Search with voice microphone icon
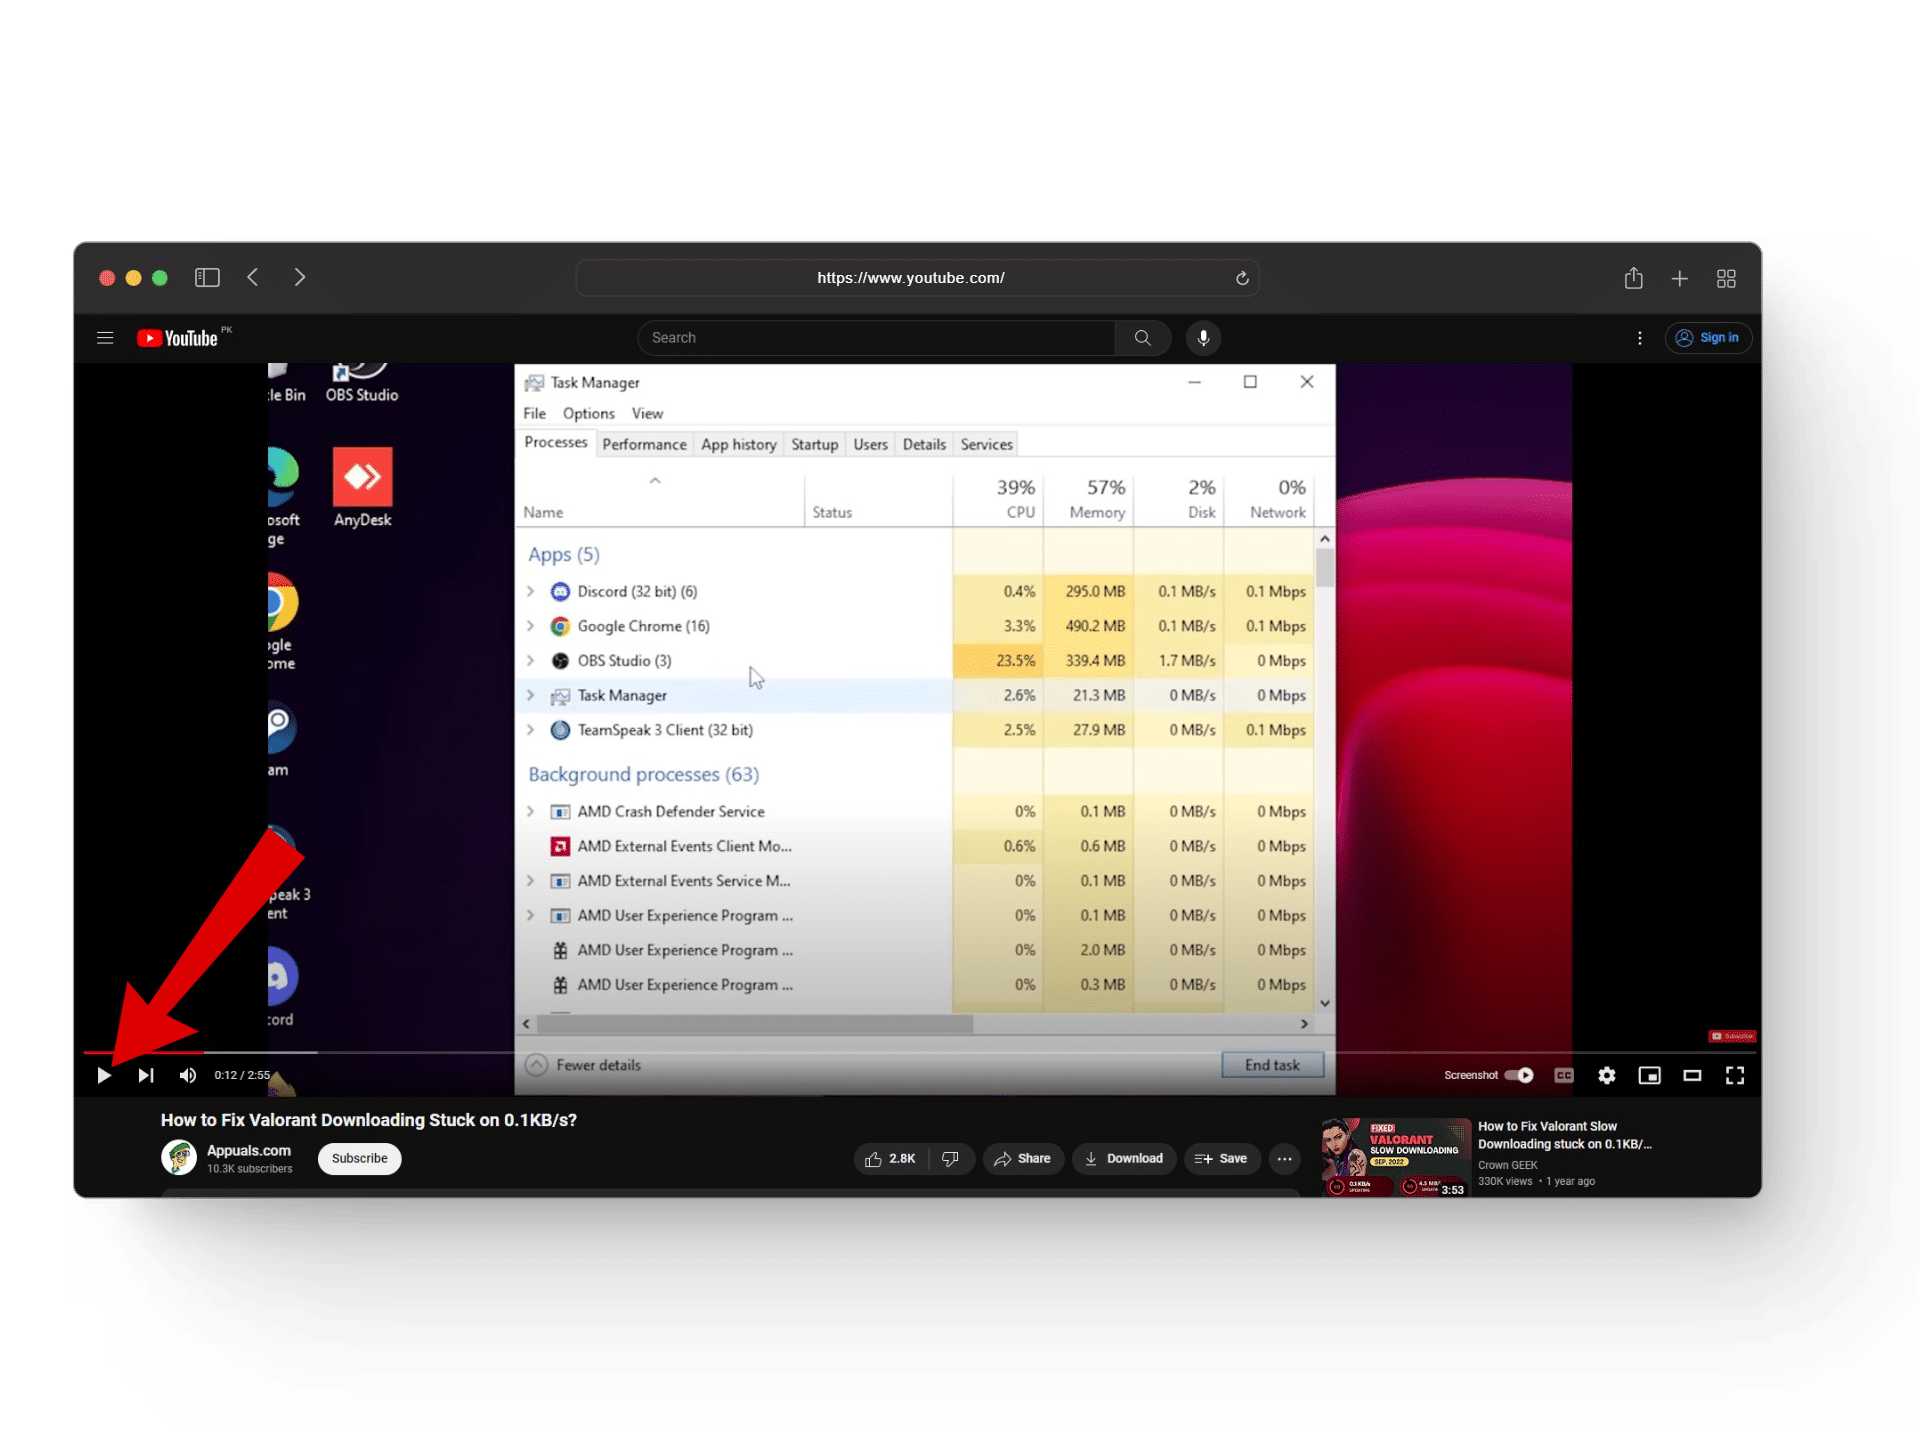The width and height of the screenshot is (1920, 1440). tap(1203, 338)
